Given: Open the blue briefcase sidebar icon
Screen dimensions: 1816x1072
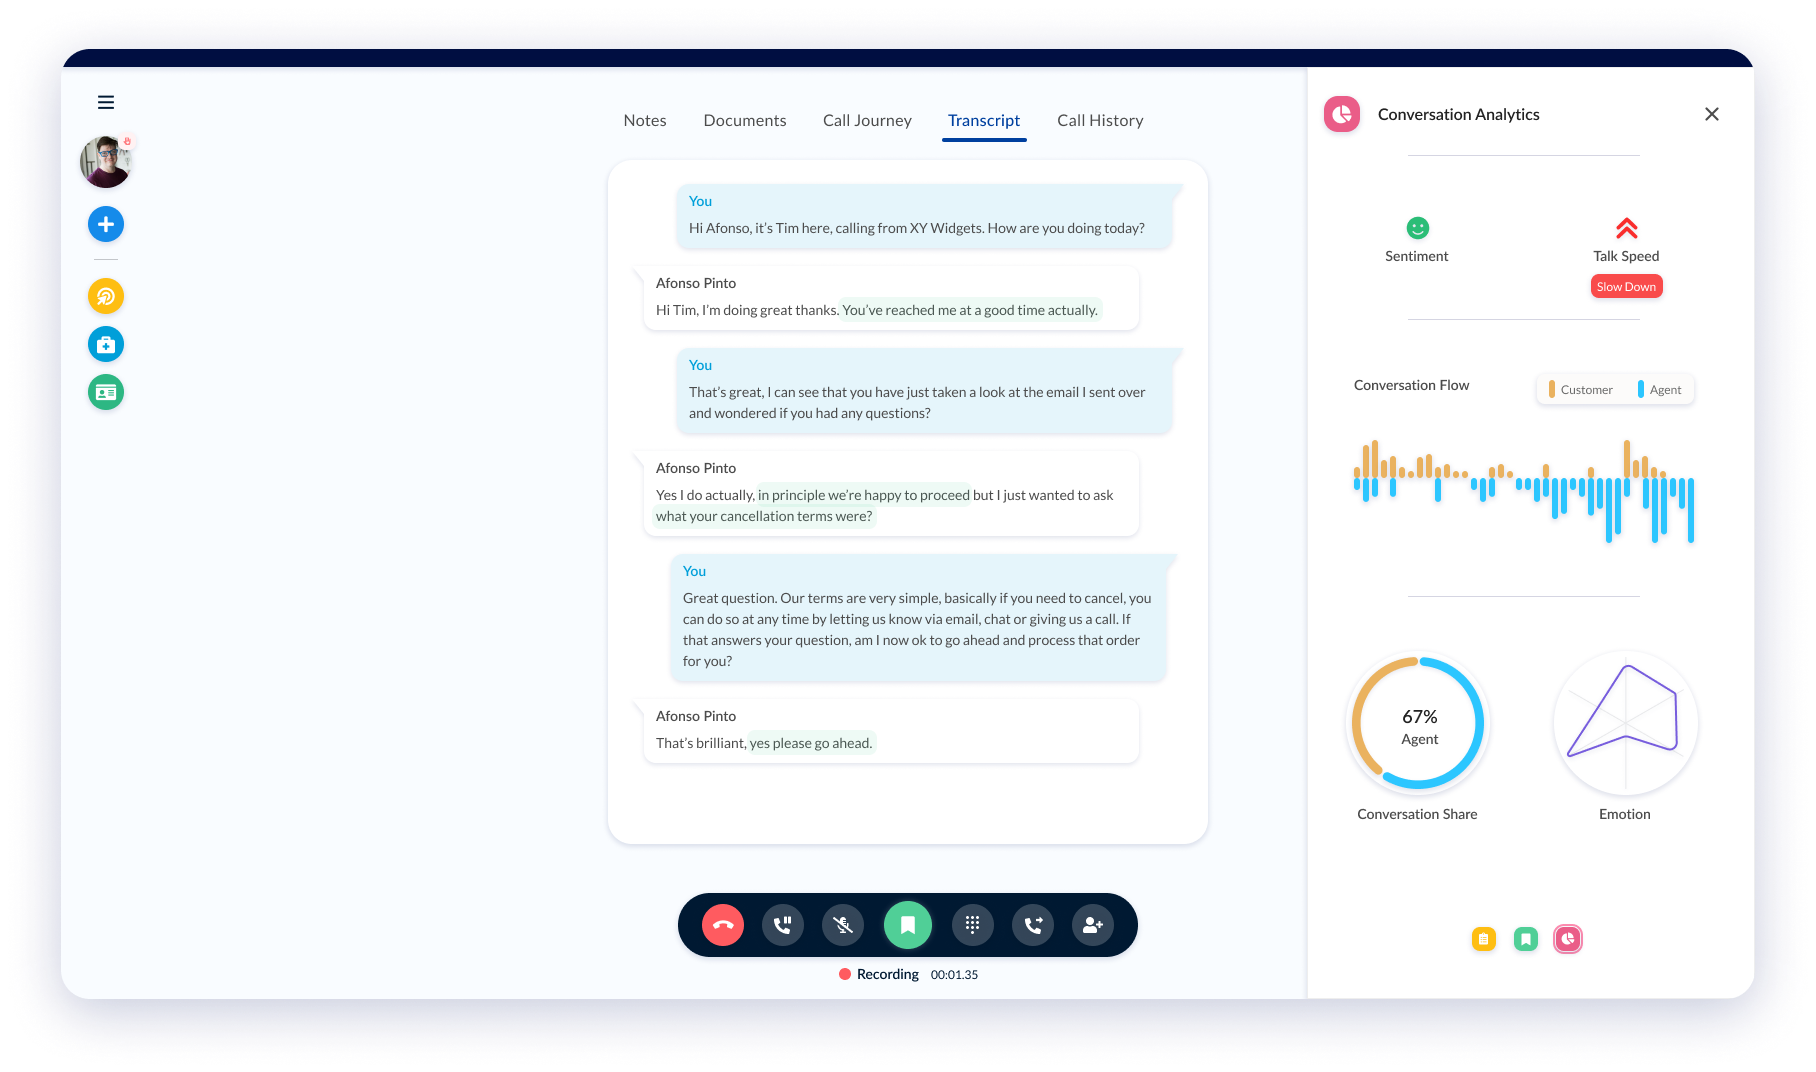Looking at the screenshot, I should [106, 344].
